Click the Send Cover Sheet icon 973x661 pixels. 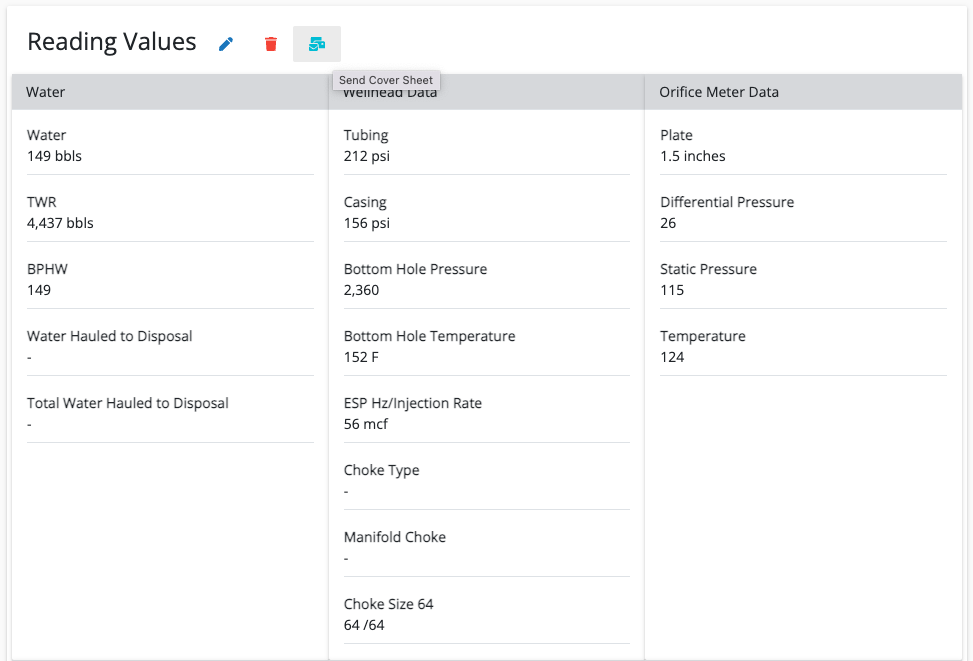[317, 44]
